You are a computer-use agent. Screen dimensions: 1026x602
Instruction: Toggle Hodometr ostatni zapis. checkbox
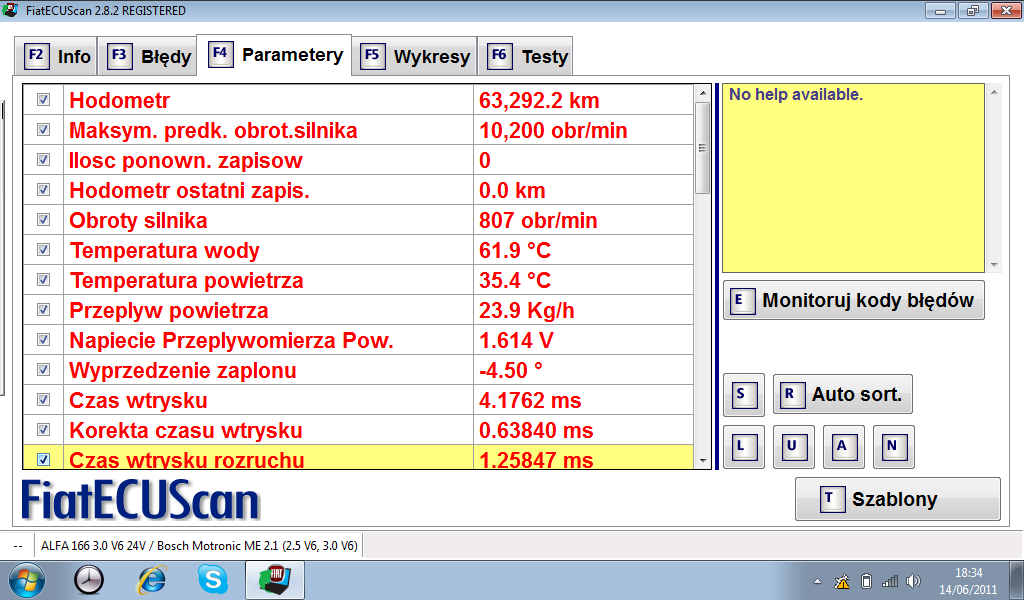[43, 190]
